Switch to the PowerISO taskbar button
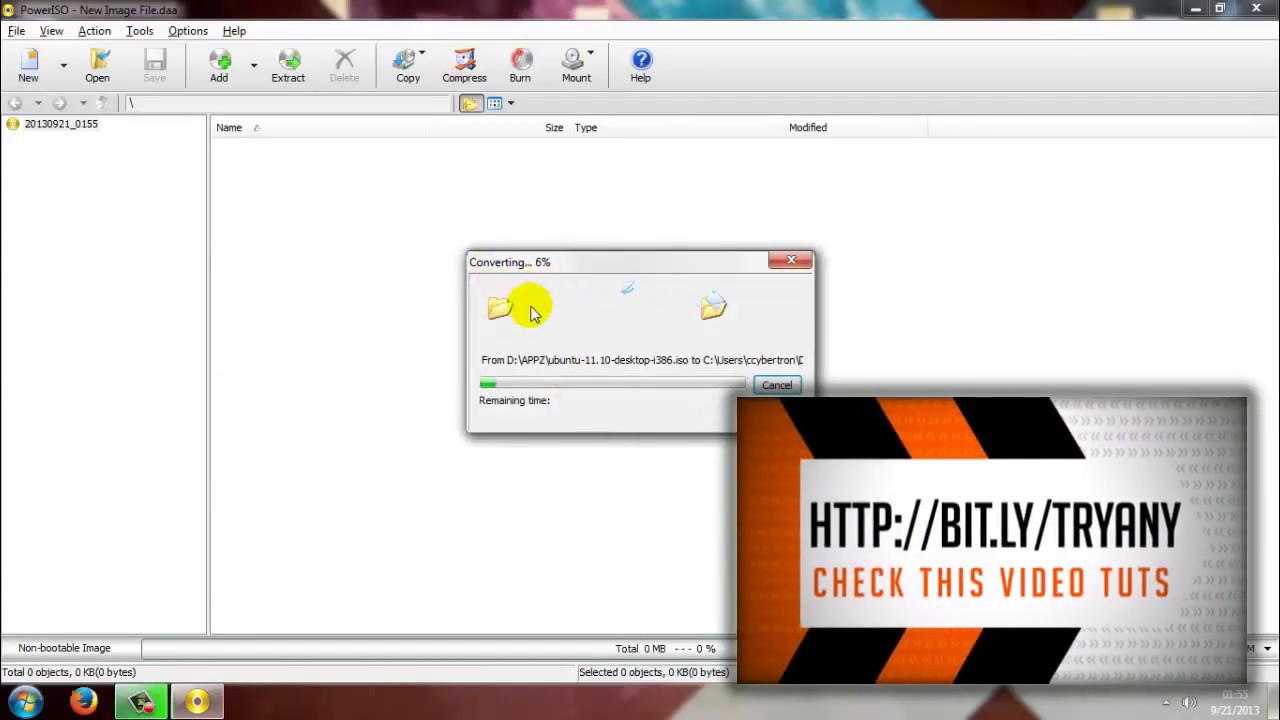Viewport: 1280px width, 720px height. (x=197, y=702)
